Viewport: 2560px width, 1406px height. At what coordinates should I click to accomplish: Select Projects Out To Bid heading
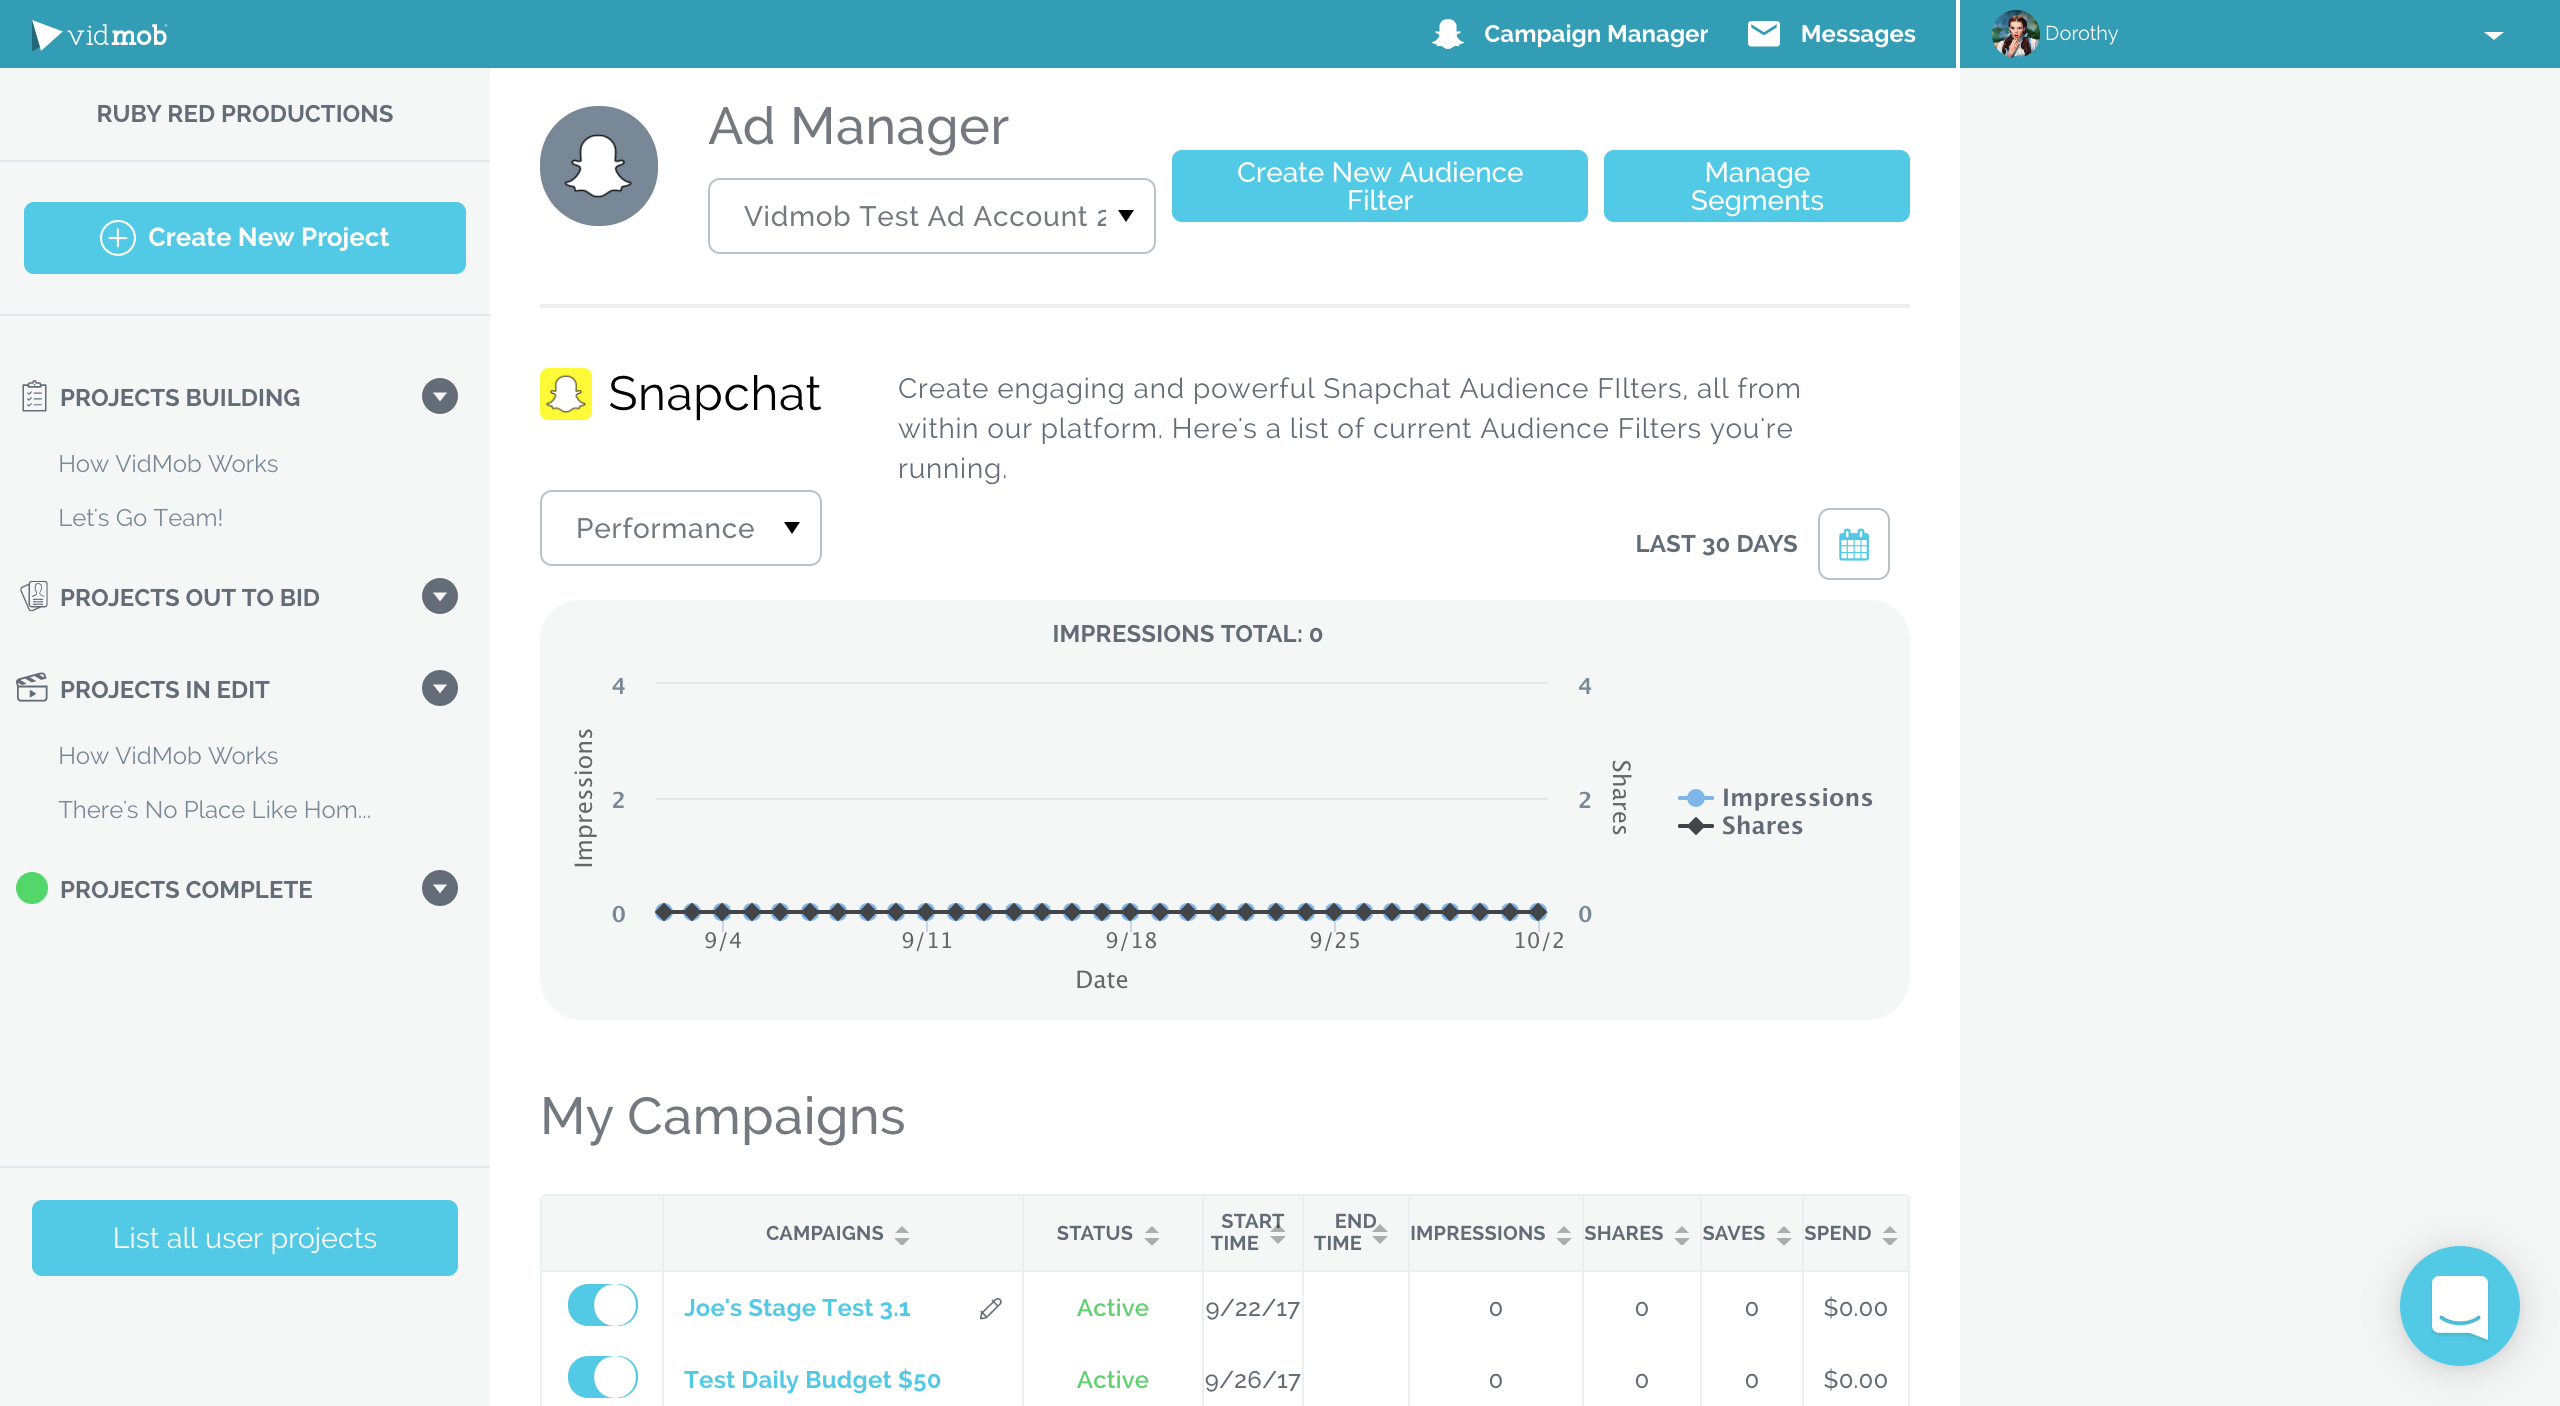pos(190,598)
